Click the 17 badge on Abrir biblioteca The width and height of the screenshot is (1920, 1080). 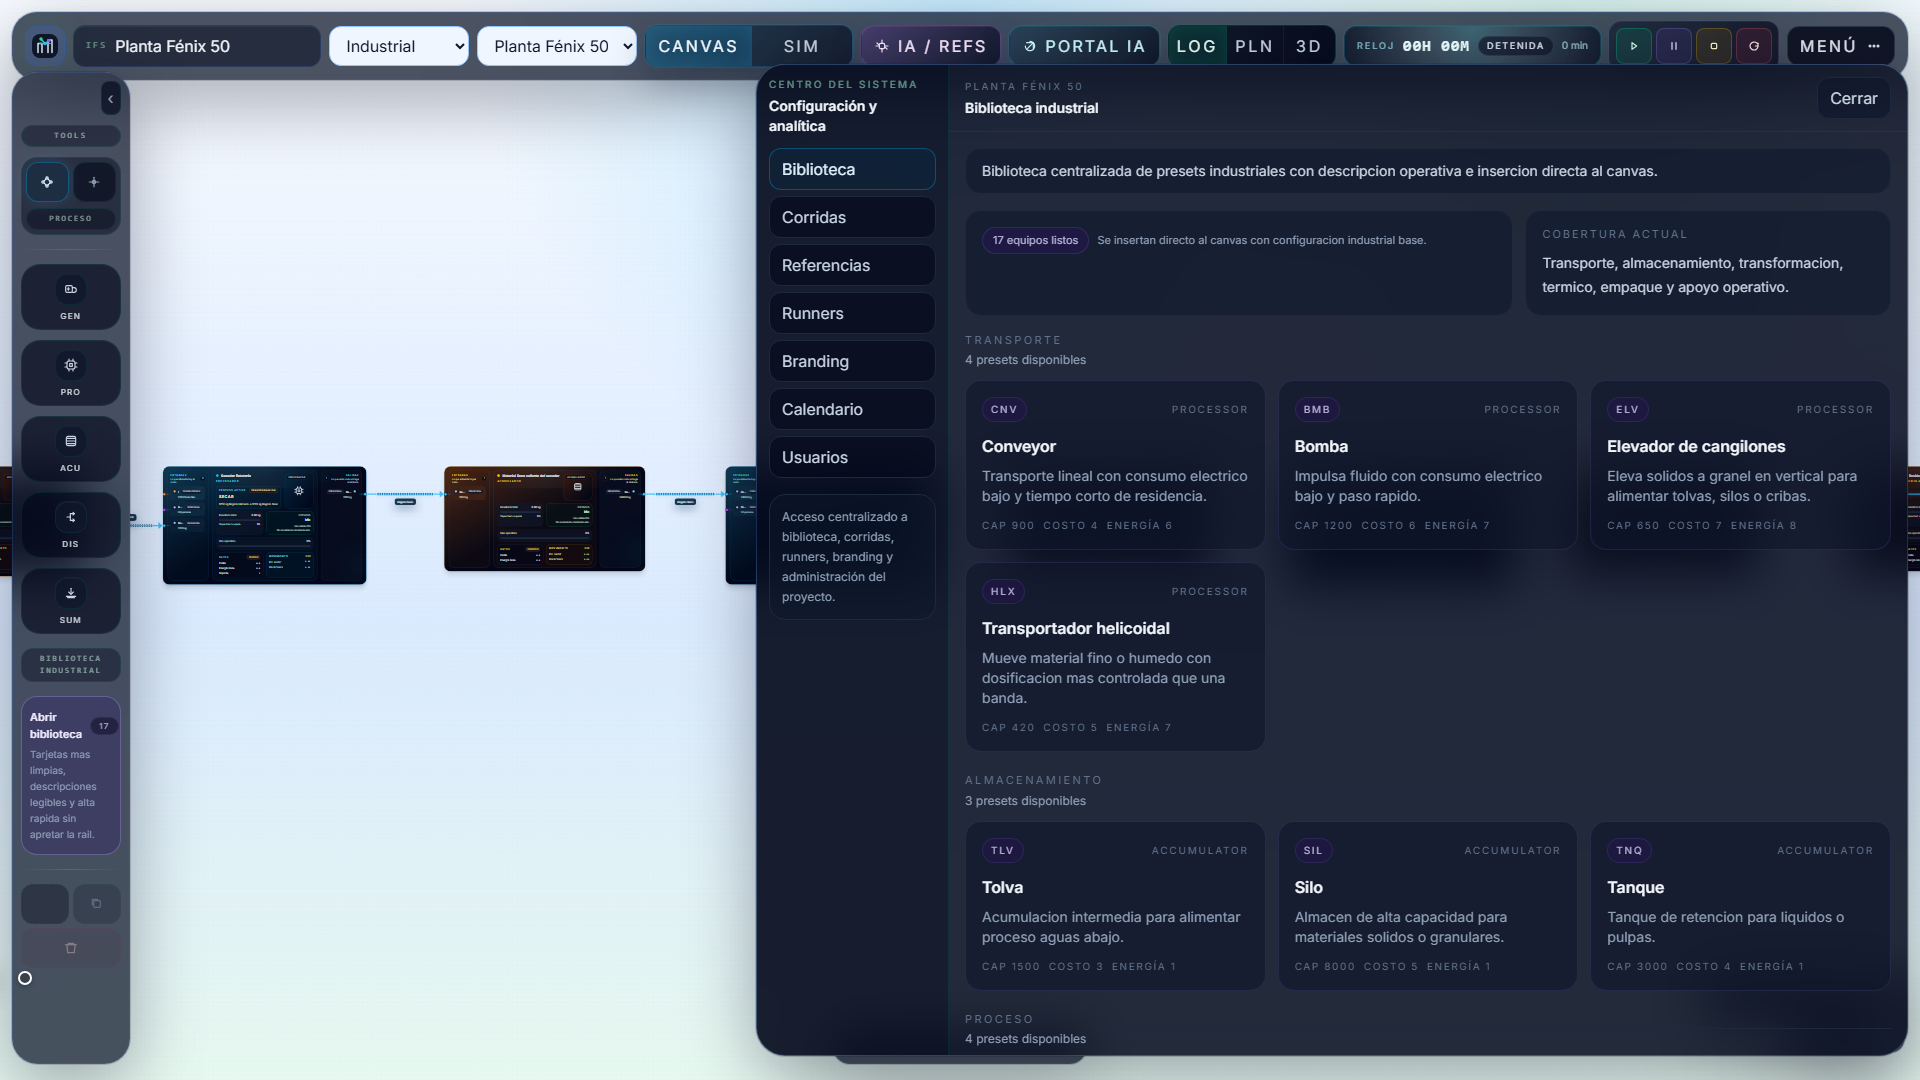pyautogui.click(x=104, y=726)
